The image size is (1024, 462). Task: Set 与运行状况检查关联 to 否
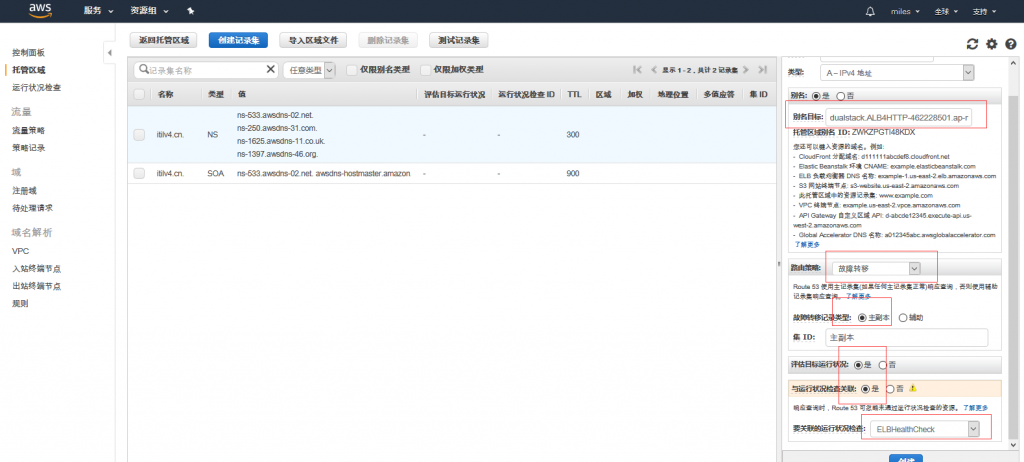890,389
